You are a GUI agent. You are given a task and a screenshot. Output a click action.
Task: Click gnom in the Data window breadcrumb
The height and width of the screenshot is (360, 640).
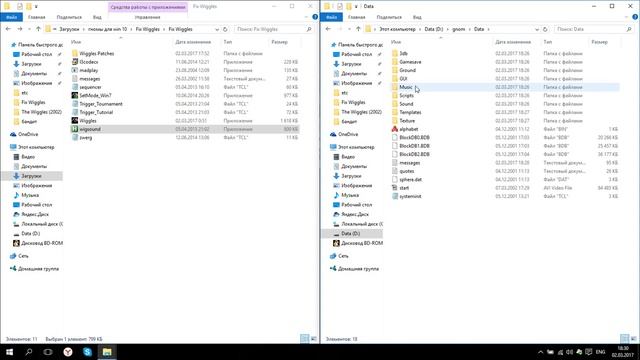(x=458, y=29)
